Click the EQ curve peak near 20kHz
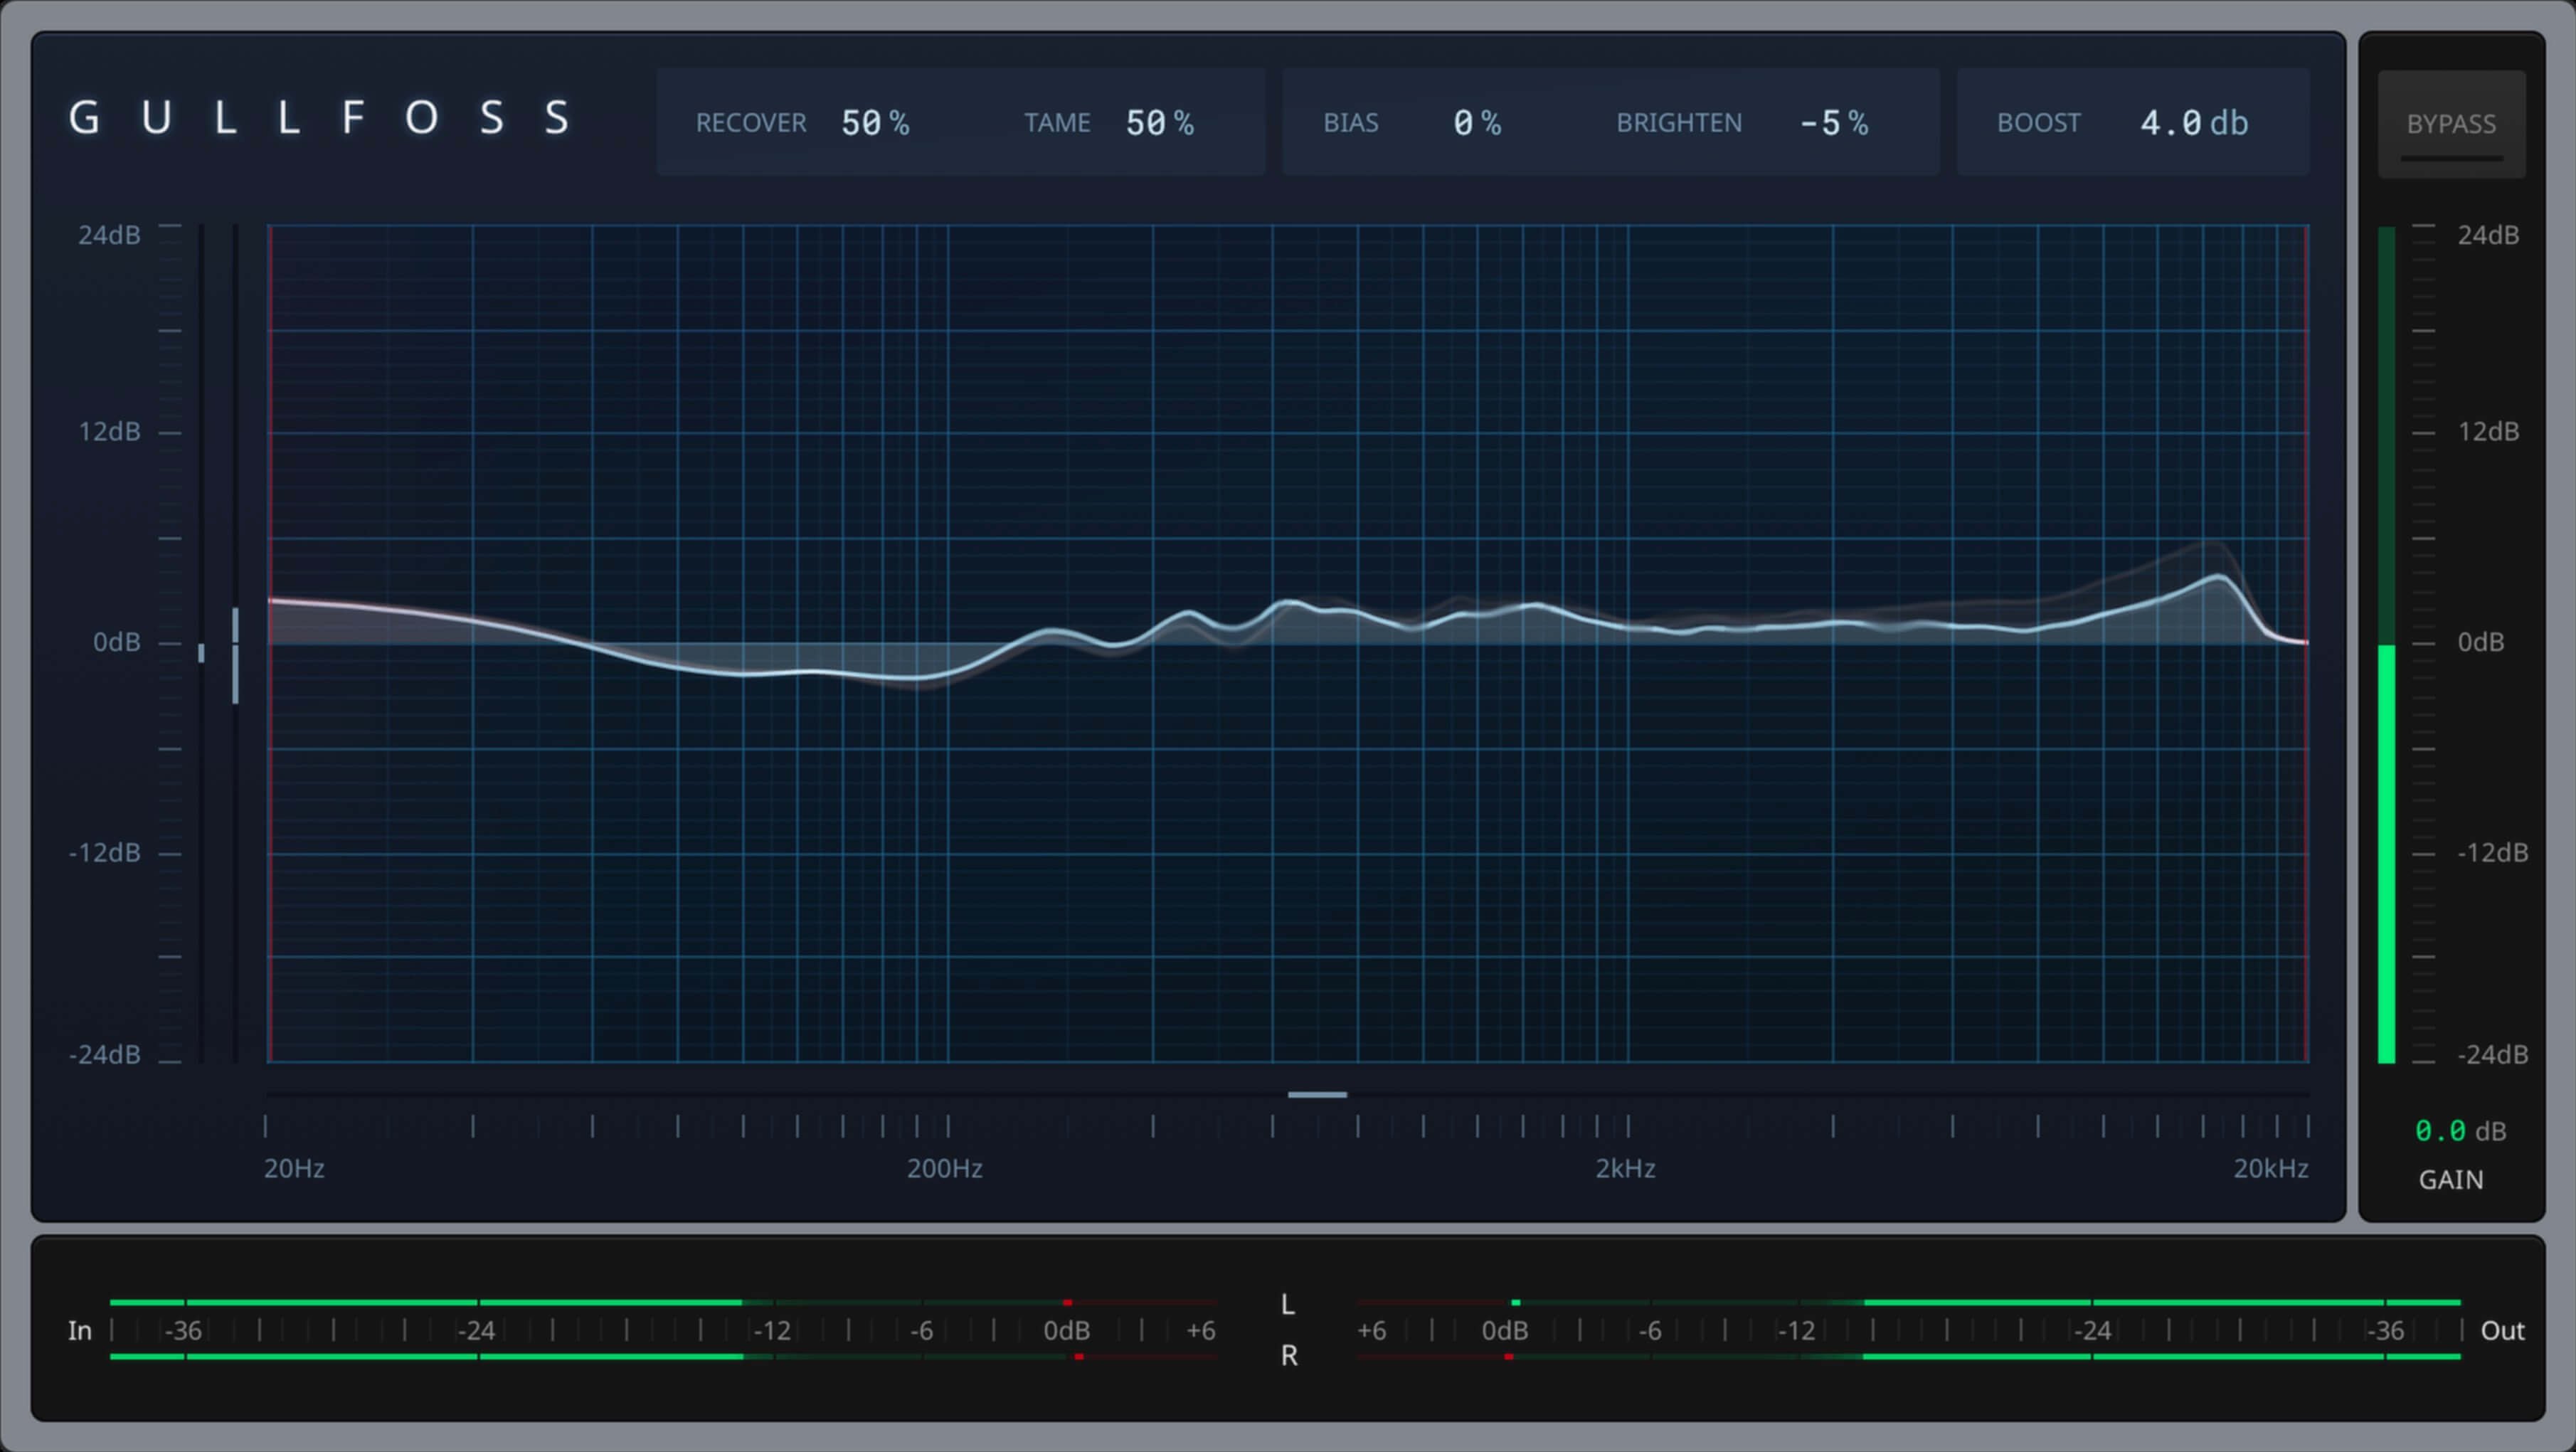The width and height of the screenshot is (2576, 1452). (2220, 576)
